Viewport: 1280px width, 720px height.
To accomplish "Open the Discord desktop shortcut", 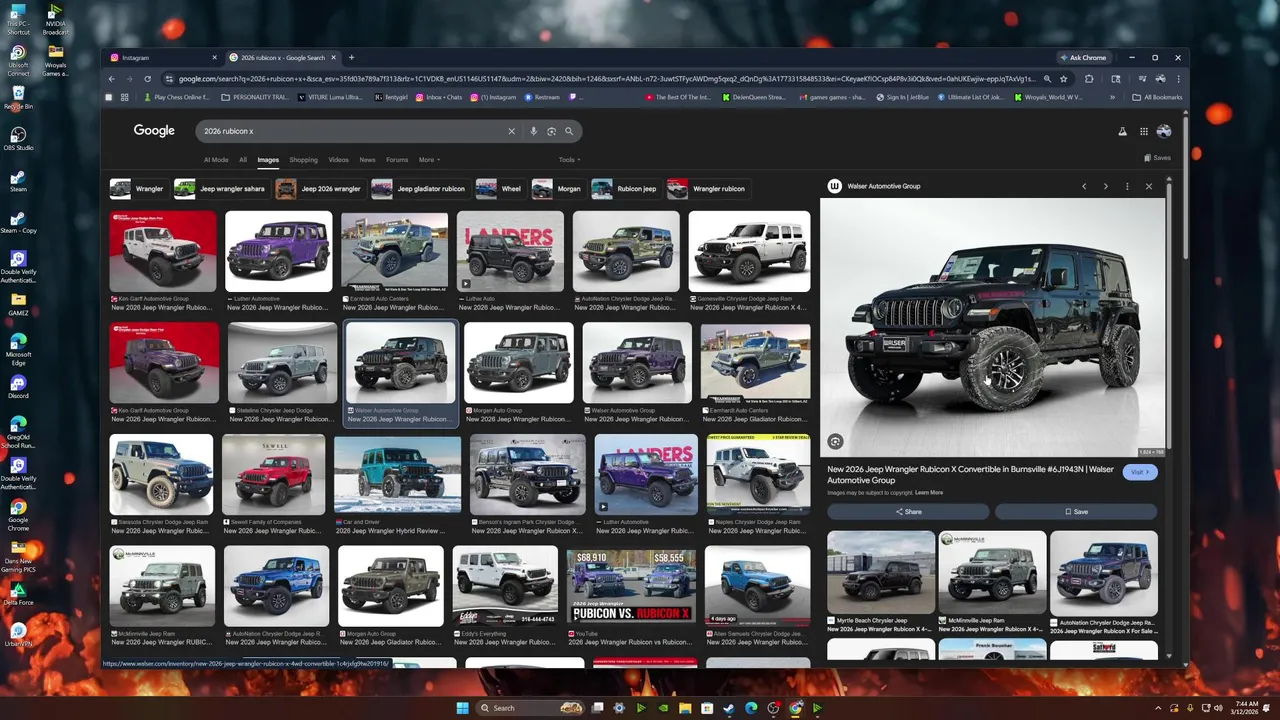I will (18, 386).
